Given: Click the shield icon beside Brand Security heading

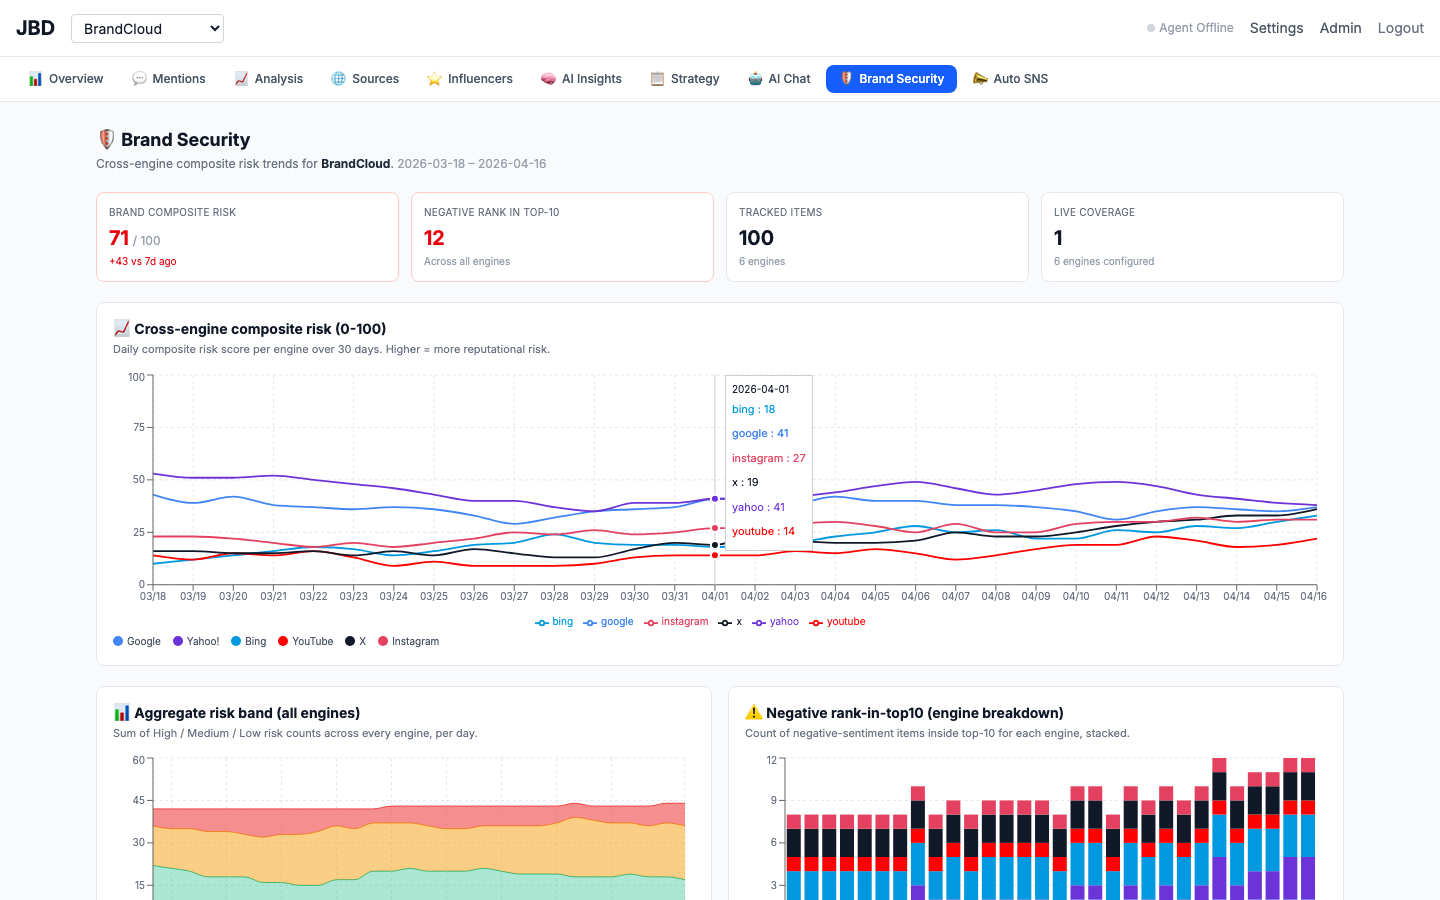Looking at the screenshot, I should point(106,140).
